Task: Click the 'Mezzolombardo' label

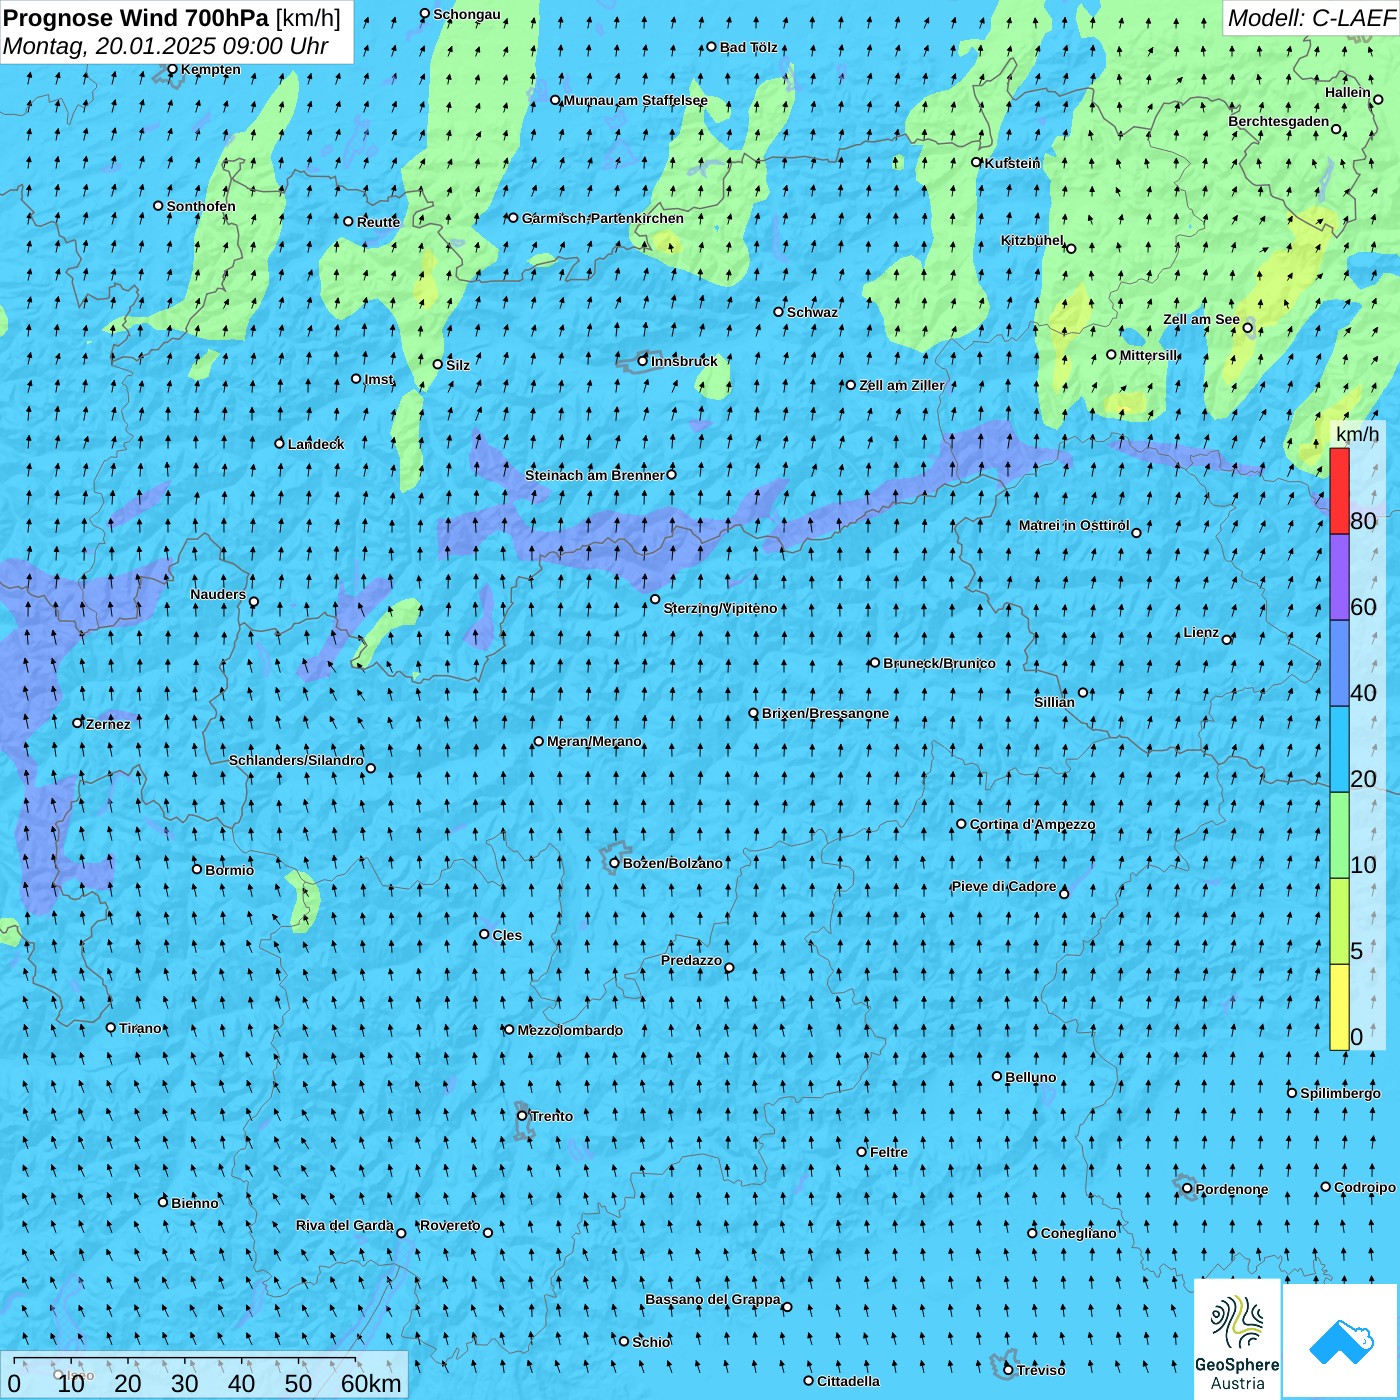Action: pos(570,1031)
